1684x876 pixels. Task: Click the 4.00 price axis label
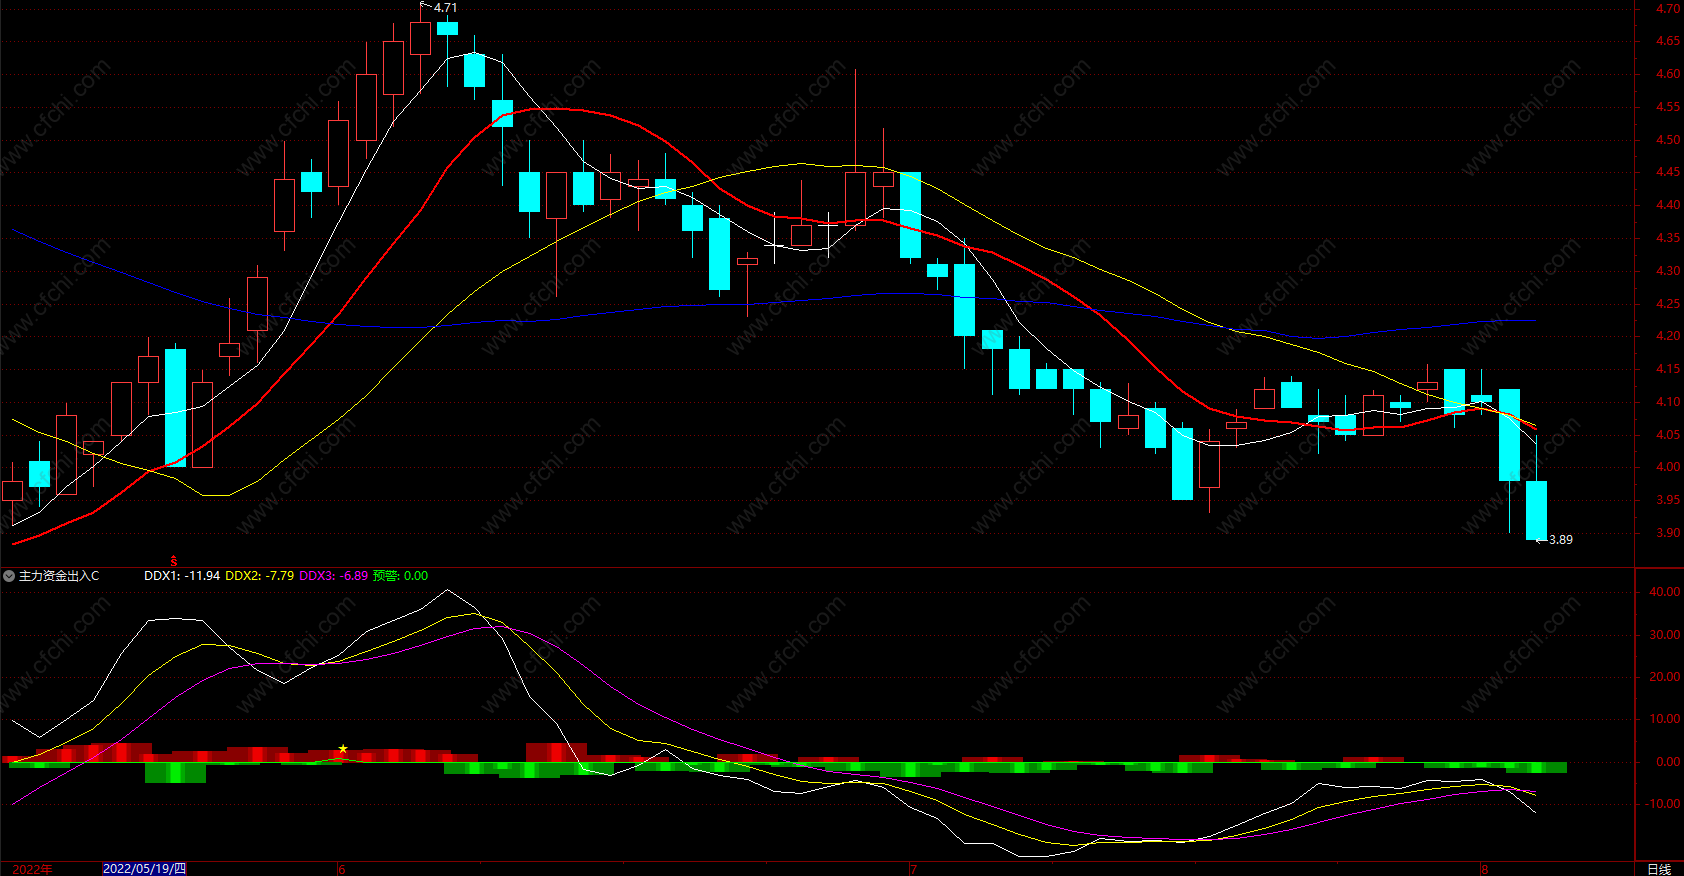point(1667,467)
